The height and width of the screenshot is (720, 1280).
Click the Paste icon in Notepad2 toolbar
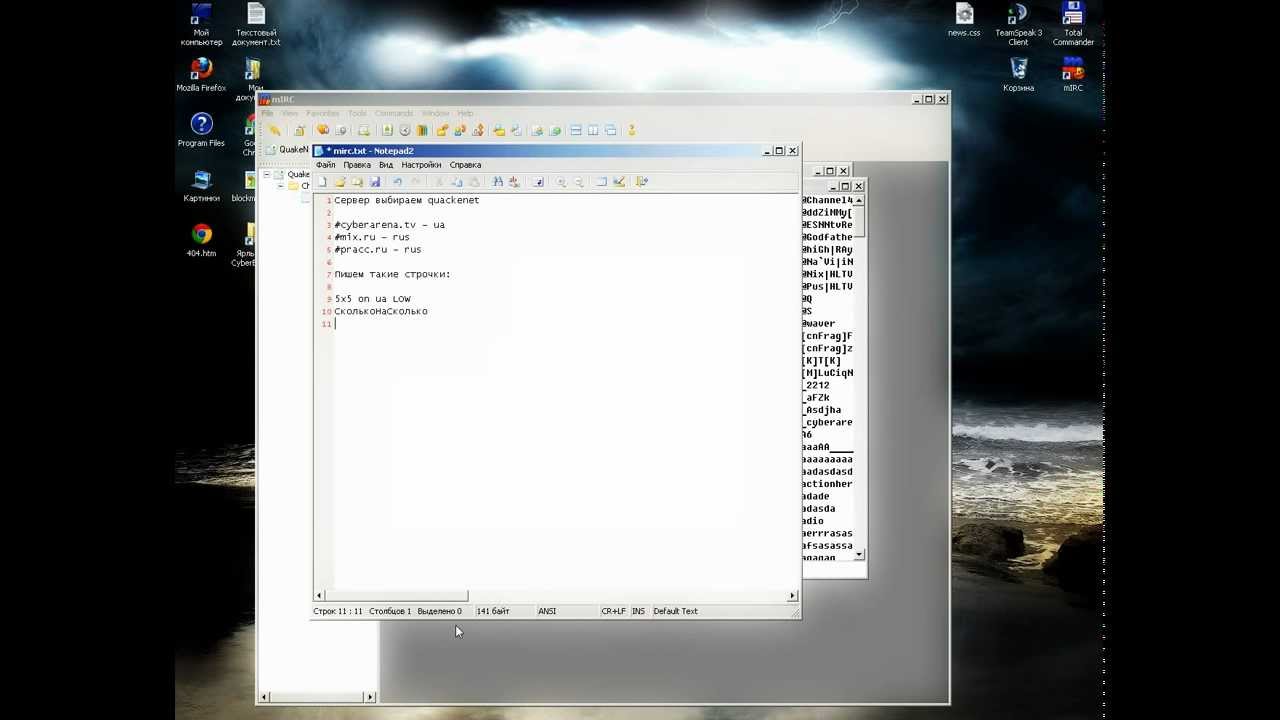(x=474, y=182)
